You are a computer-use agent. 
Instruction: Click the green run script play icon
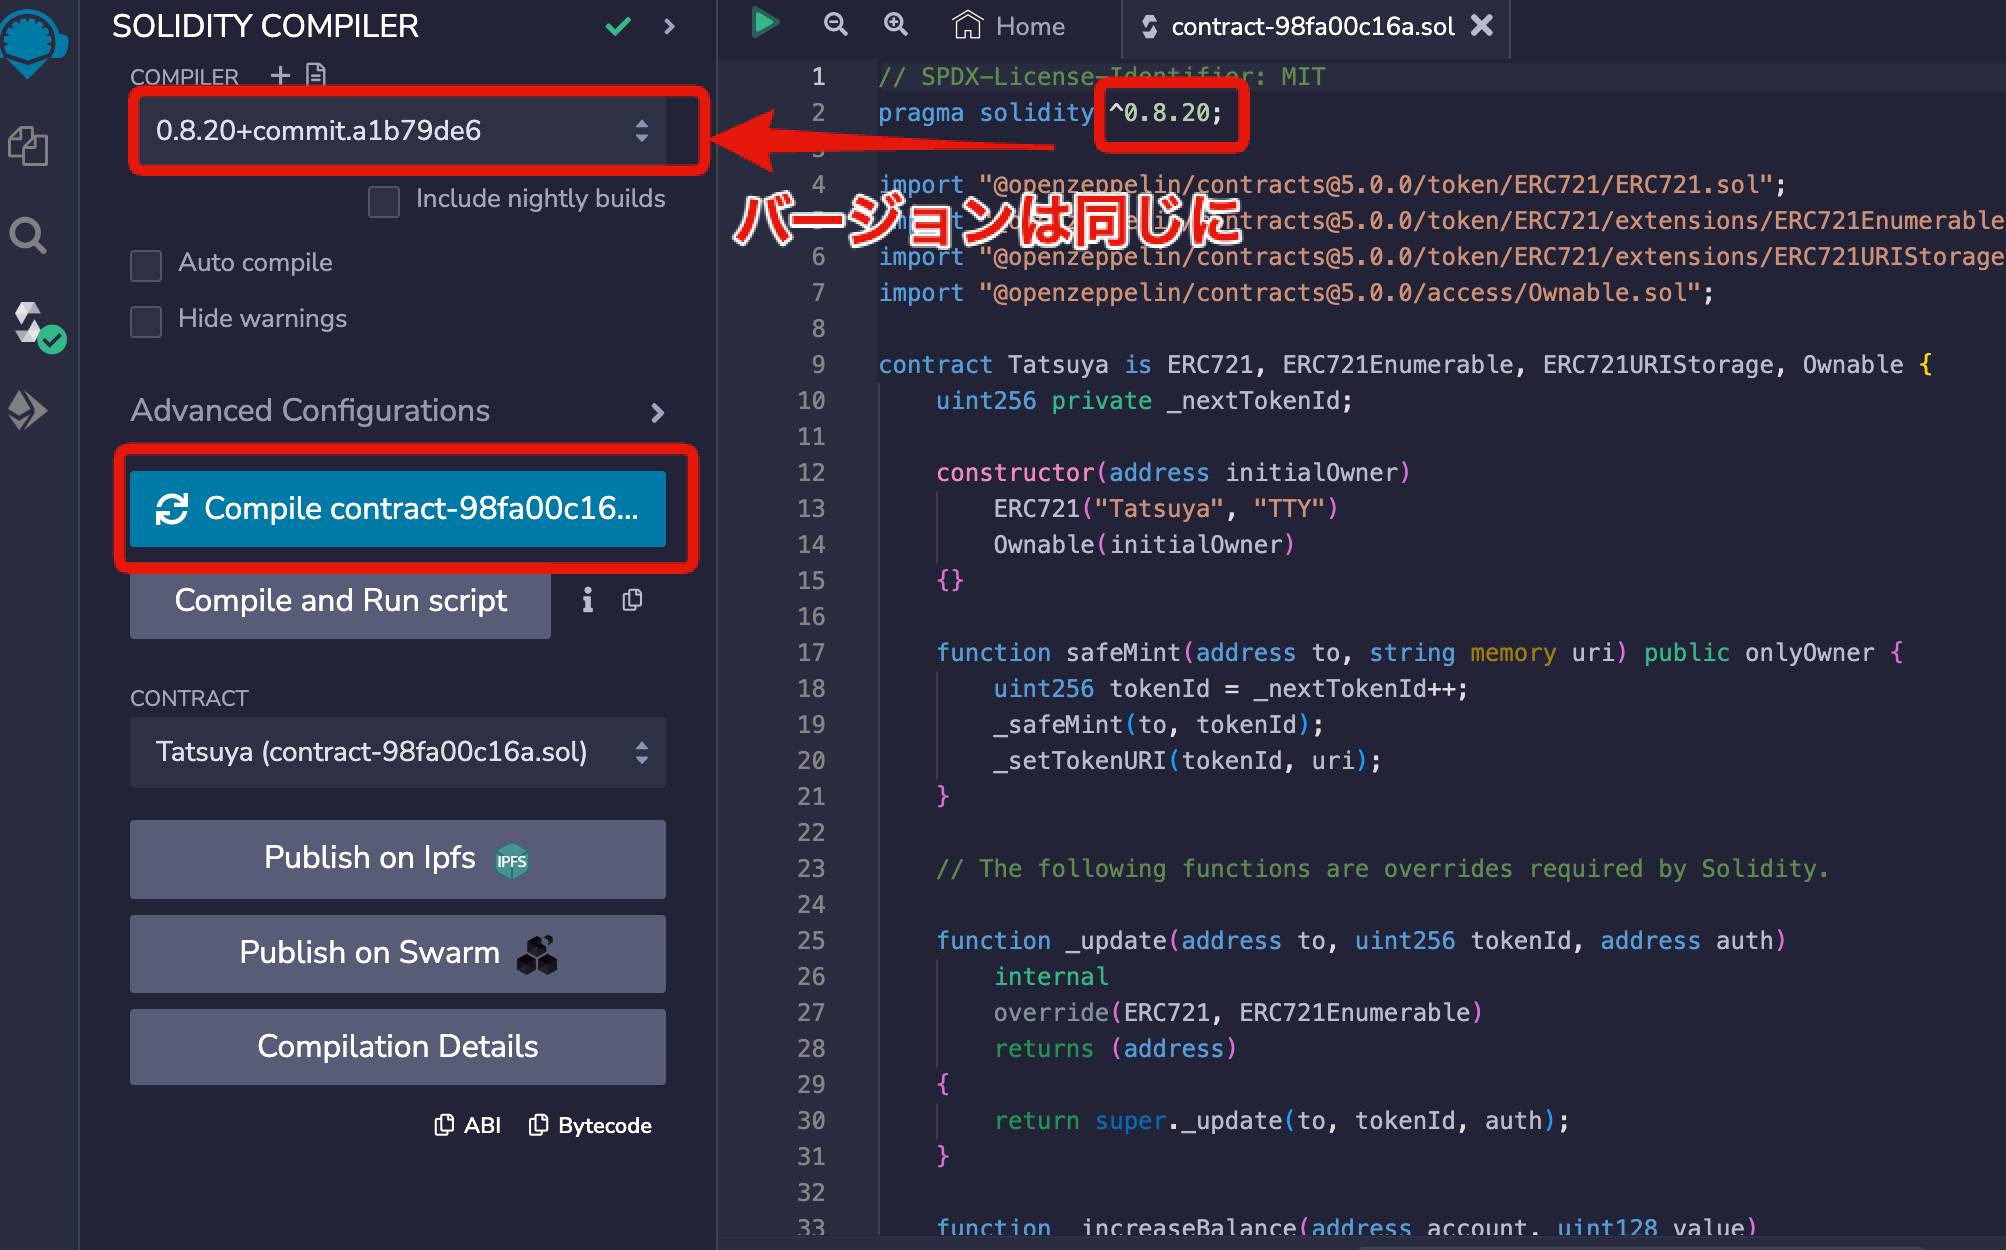tap(765, 24)
